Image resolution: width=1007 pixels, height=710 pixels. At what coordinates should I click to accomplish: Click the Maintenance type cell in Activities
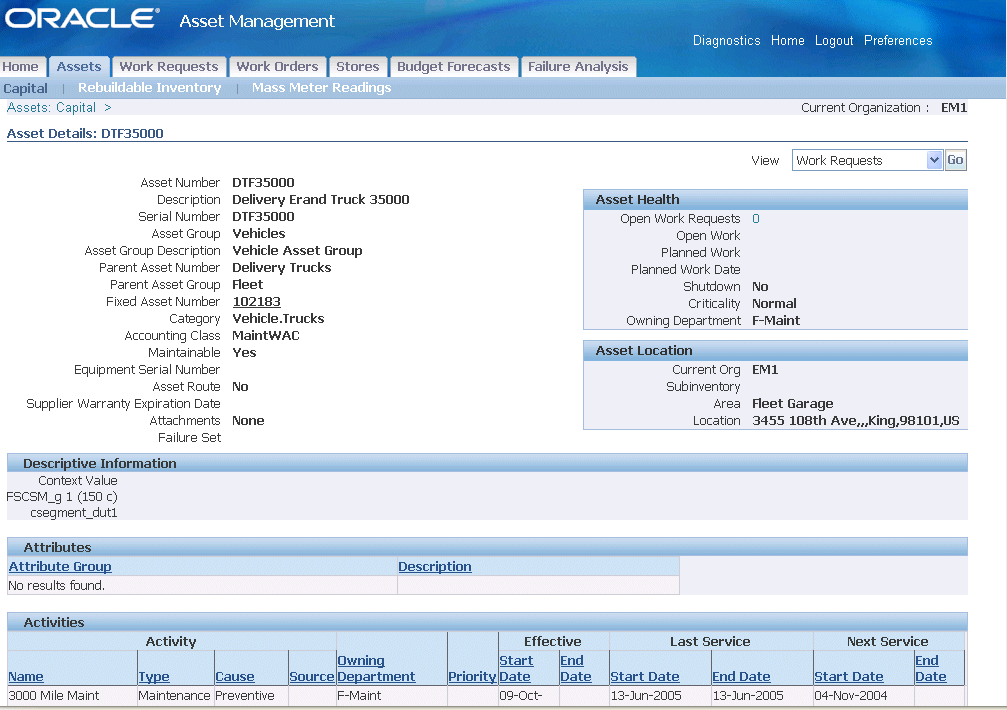point(174,696)
